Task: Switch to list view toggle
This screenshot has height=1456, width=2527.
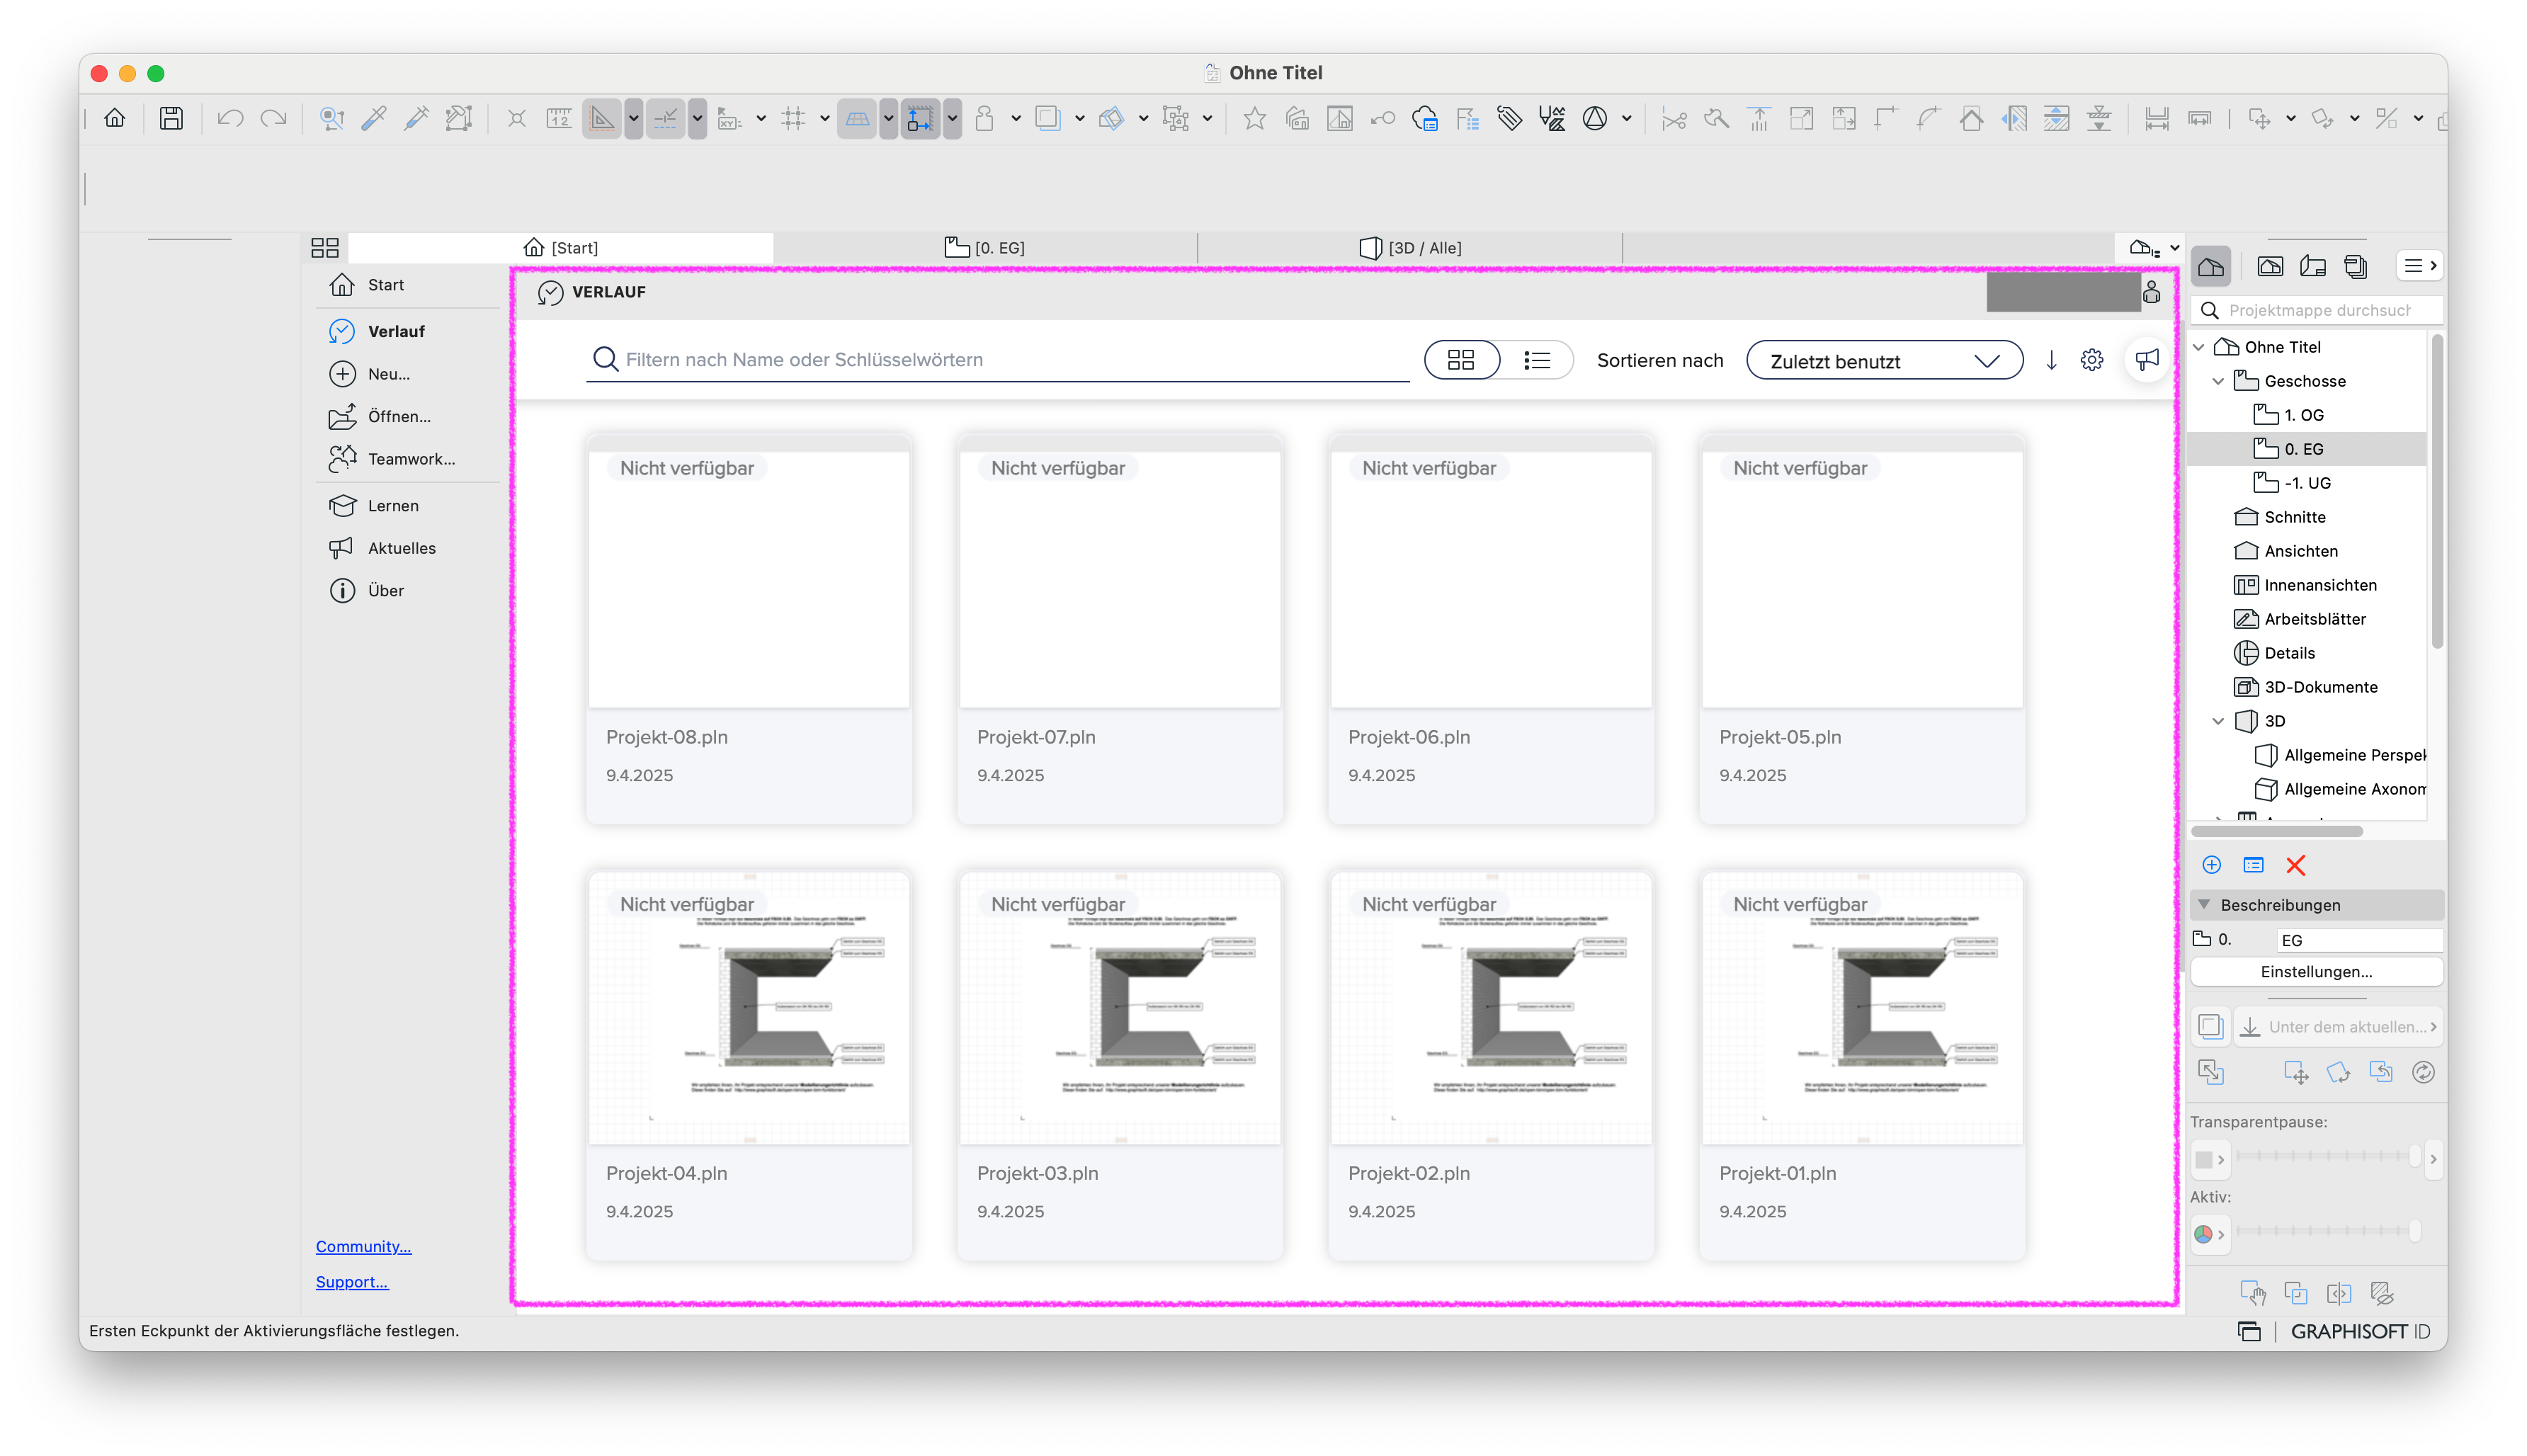Action: (1537, 360)
